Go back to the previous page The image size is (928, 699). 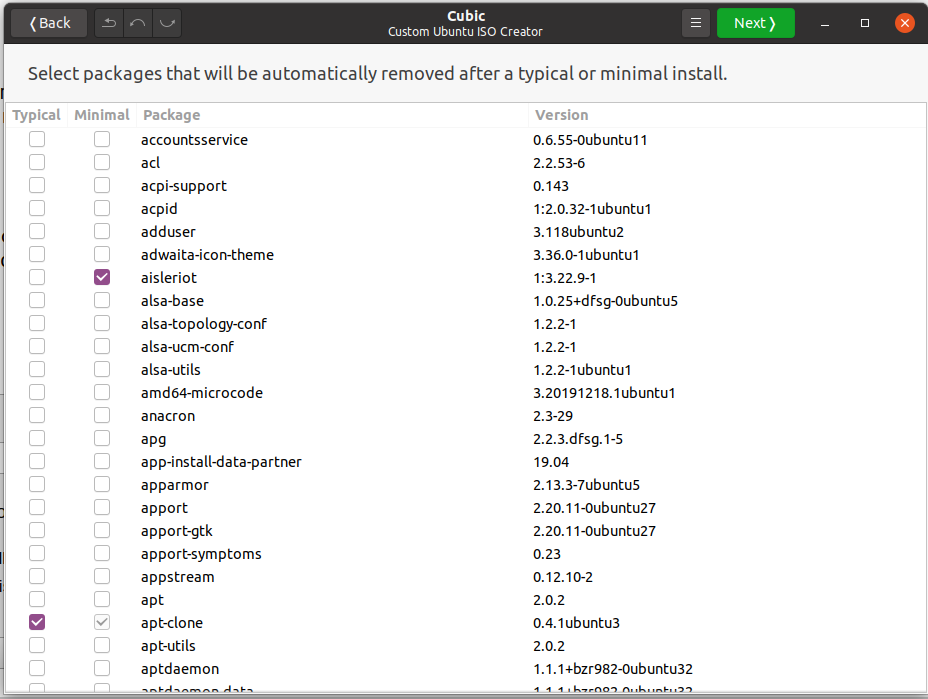[50, 23]
